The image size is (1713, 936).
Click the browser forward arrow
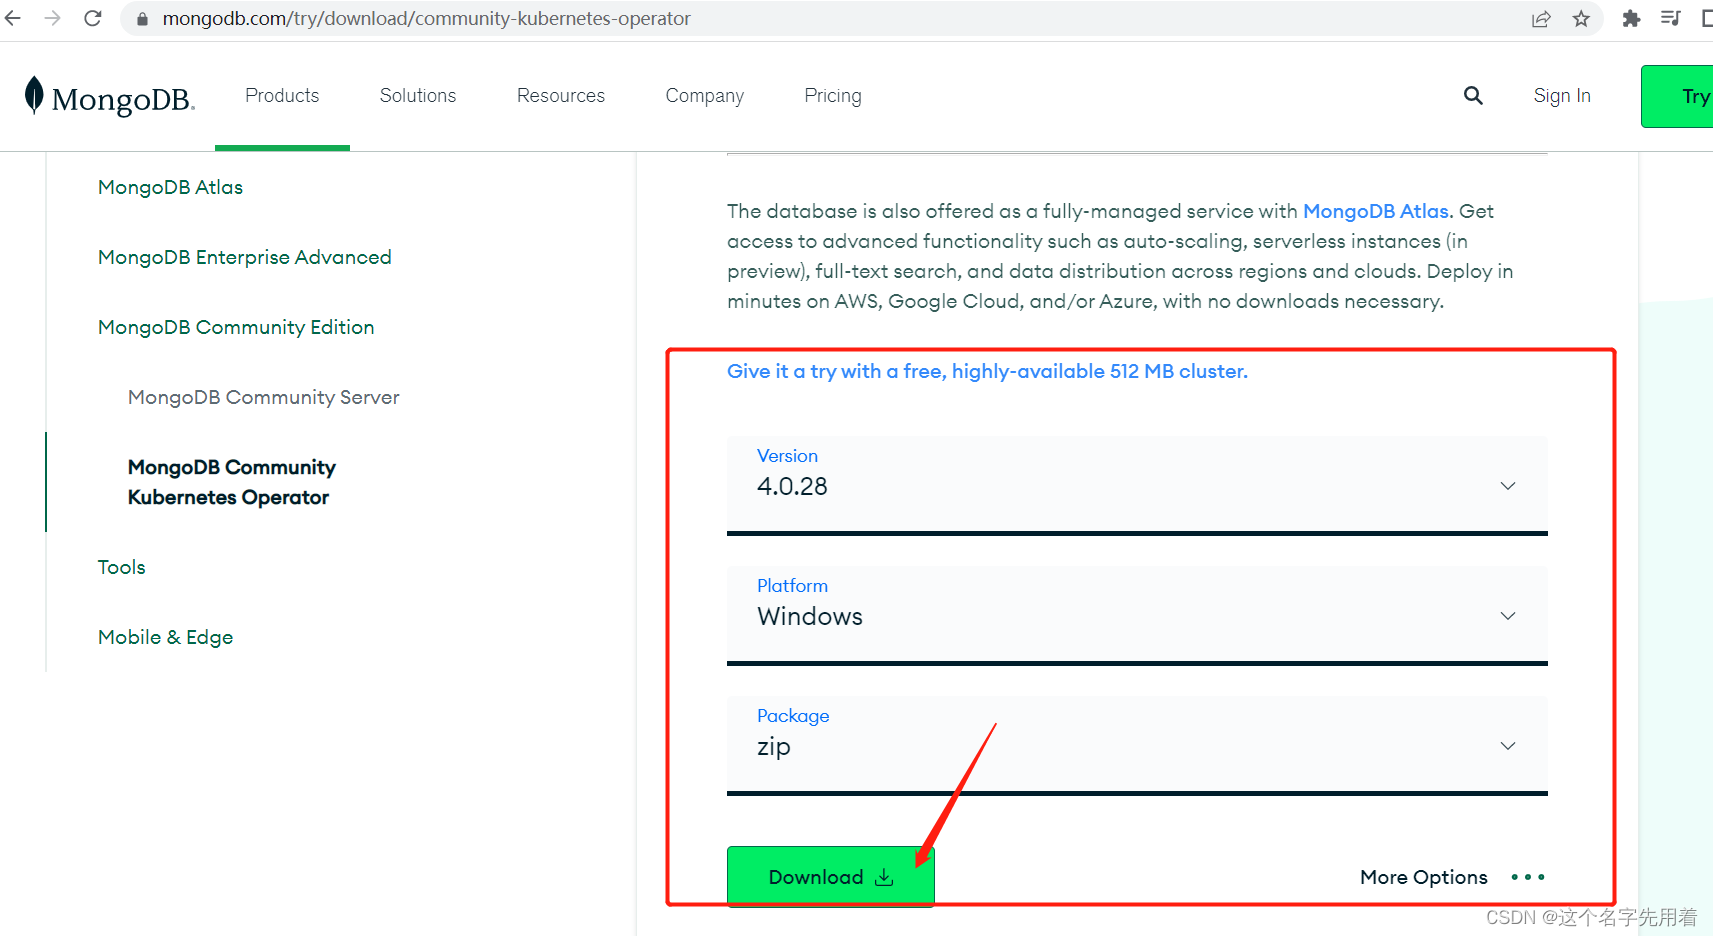click(x=52, y=18)
